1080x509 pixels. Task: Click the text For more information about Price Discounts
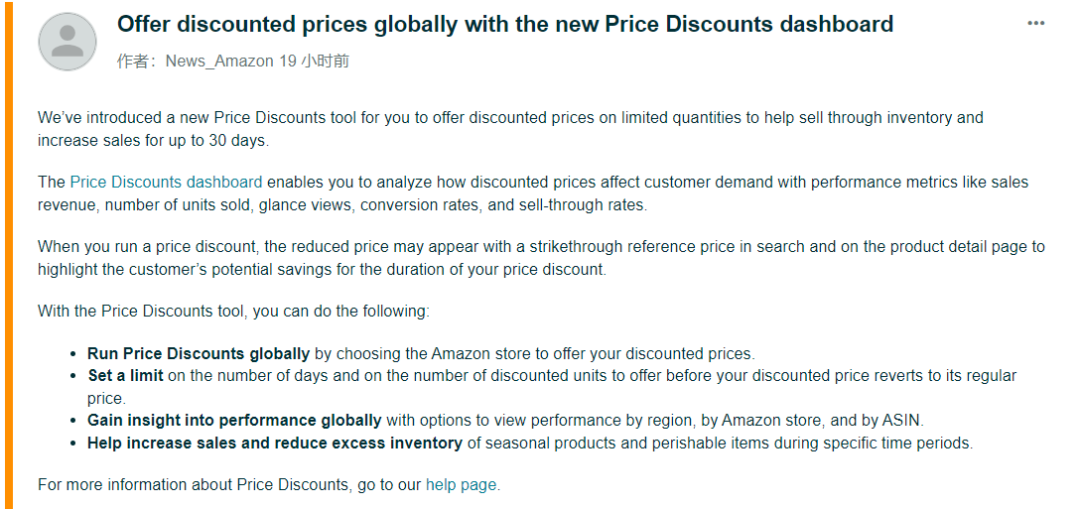tap(194, 484)
